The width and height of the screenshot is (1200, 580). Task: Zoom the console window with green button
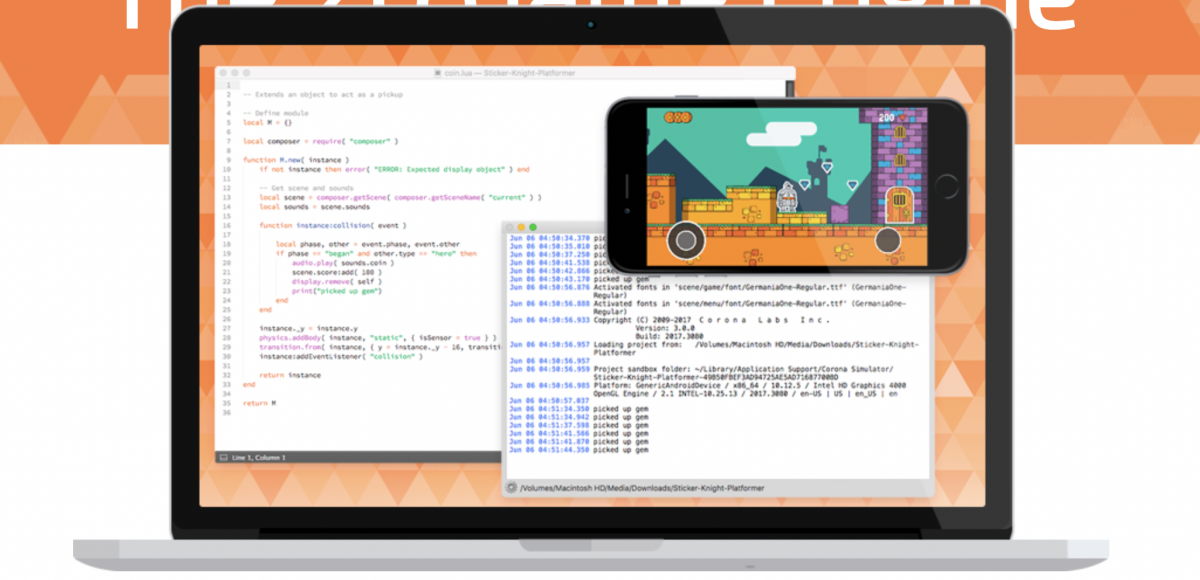(533, 228)
